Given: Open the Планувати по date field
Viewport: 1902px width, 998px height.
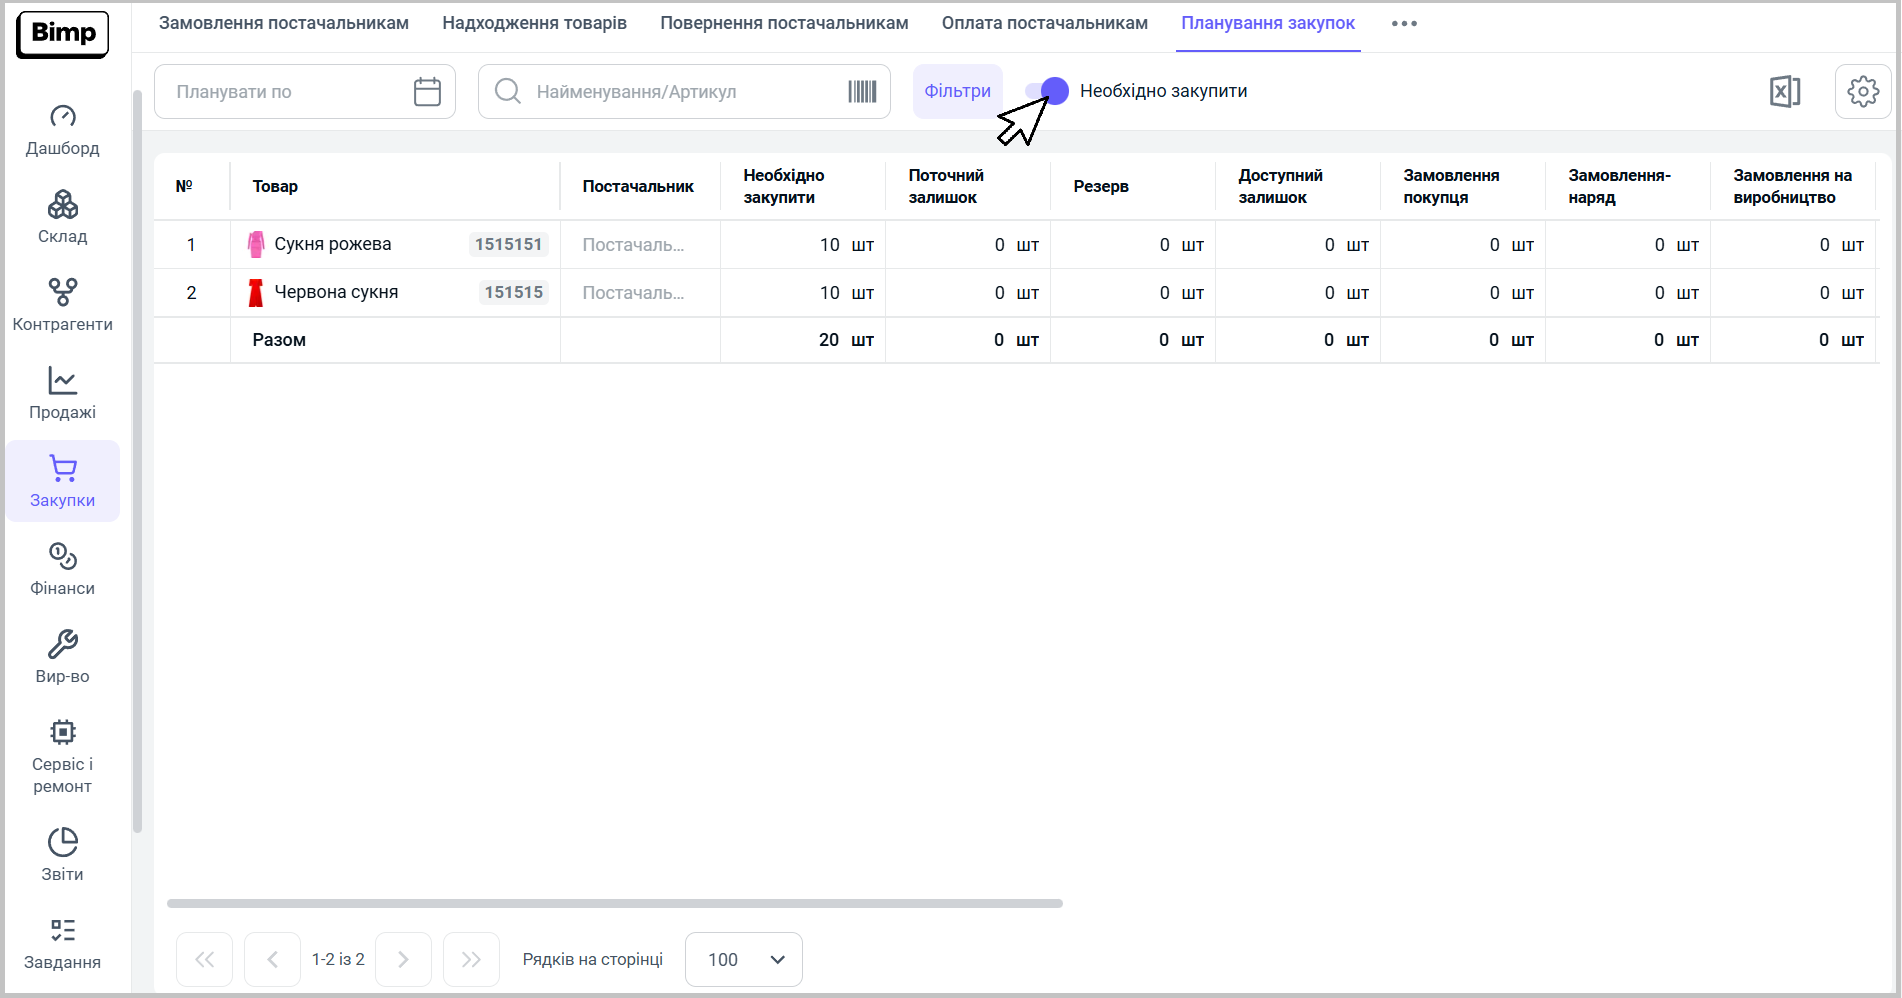Looking at the screenshot, I should coord(285,92).
